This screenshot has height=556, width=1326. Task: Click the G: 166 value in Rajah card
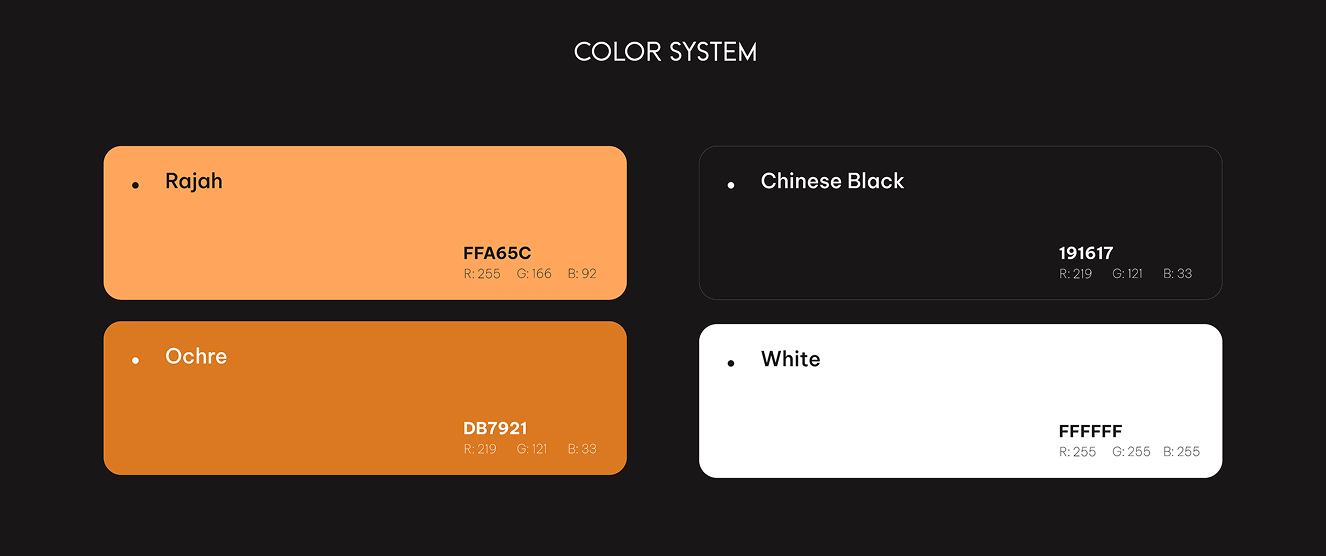tap(534, 274)
